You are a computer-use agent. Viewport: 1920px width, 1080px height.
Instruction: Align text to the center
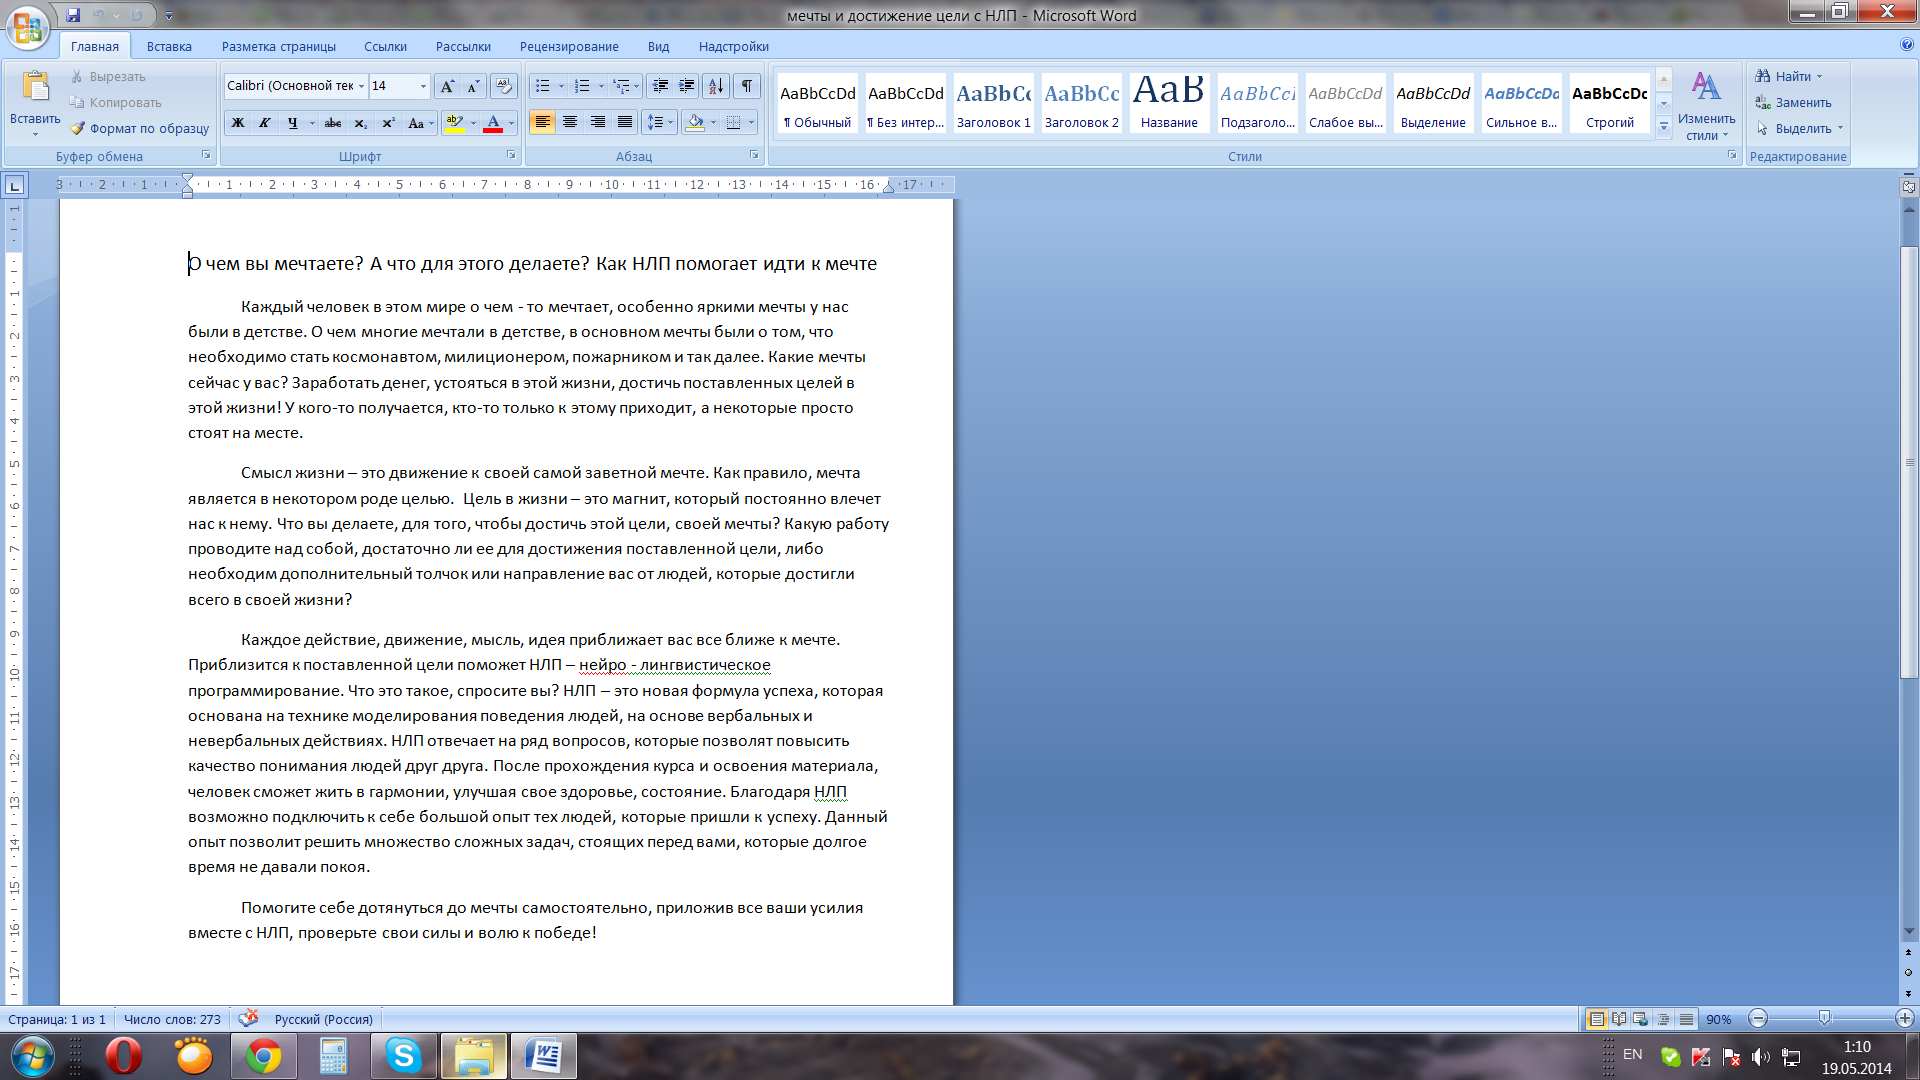point(570,122)
